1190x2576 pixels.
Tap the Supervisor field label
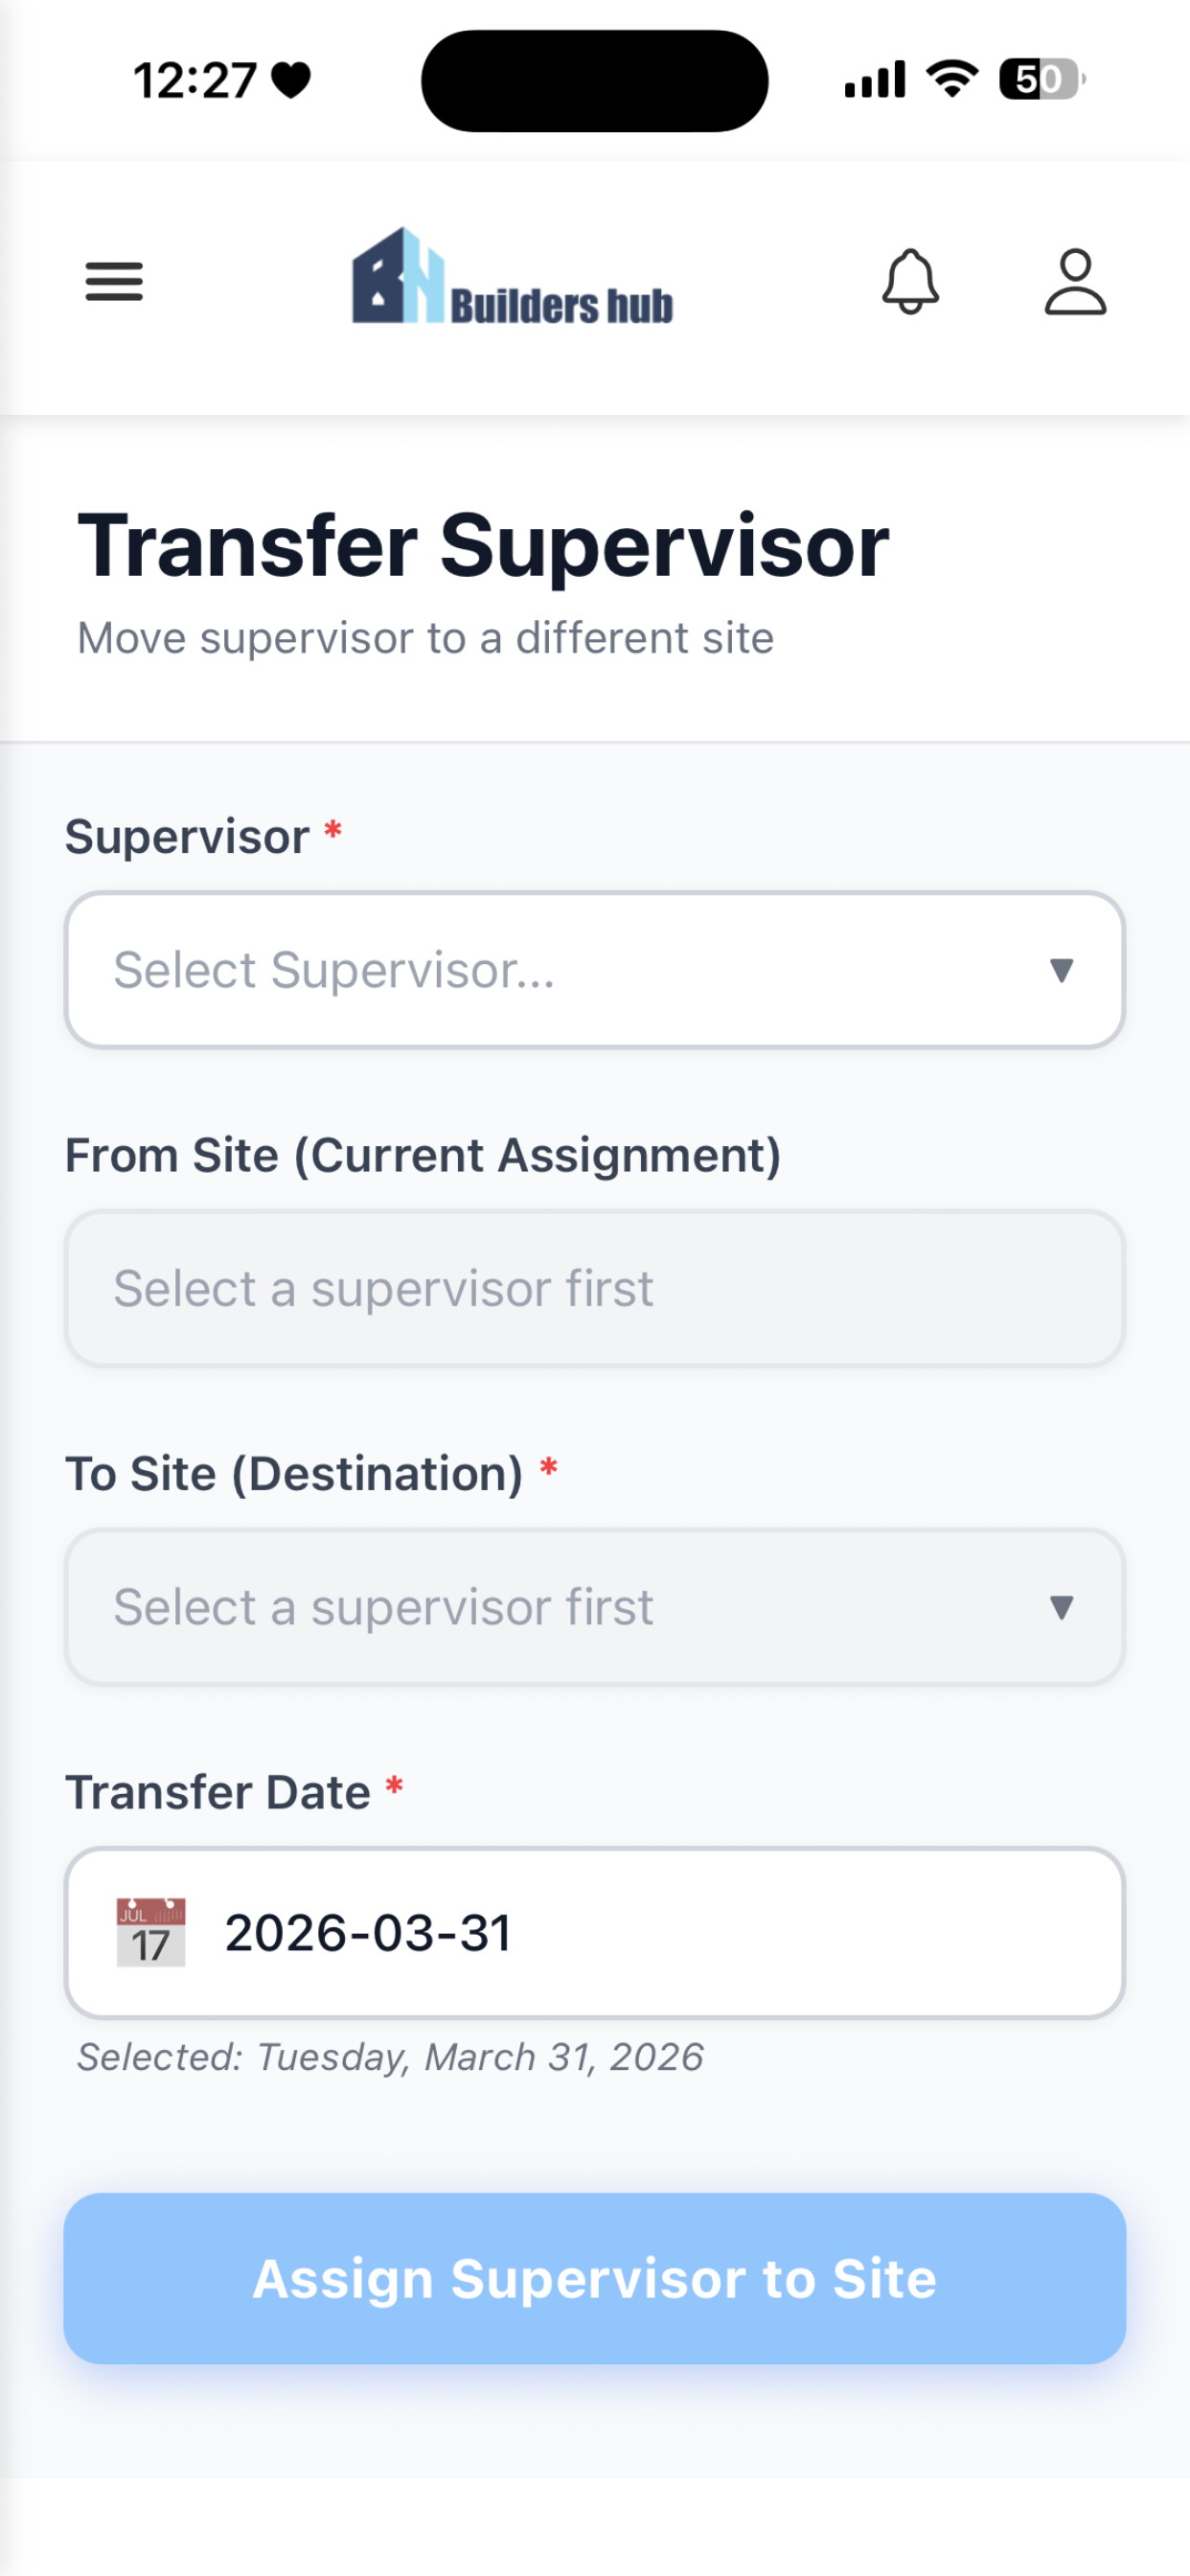point(187,836)
